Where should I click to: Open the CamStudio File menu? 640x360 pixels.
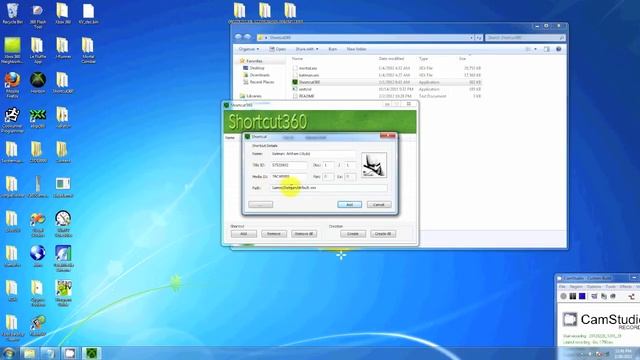(x=562, y=287)
